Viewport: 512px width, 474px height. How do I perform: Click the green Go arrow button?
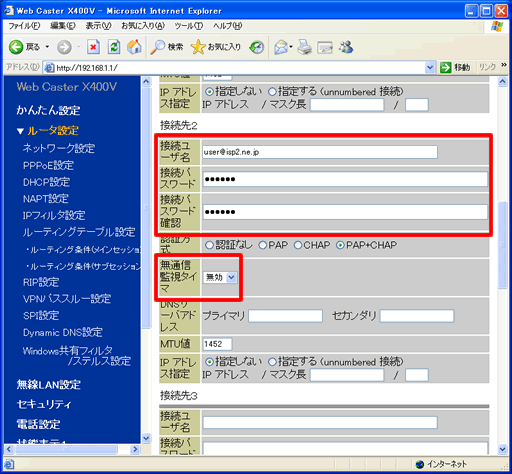(445, 67)
